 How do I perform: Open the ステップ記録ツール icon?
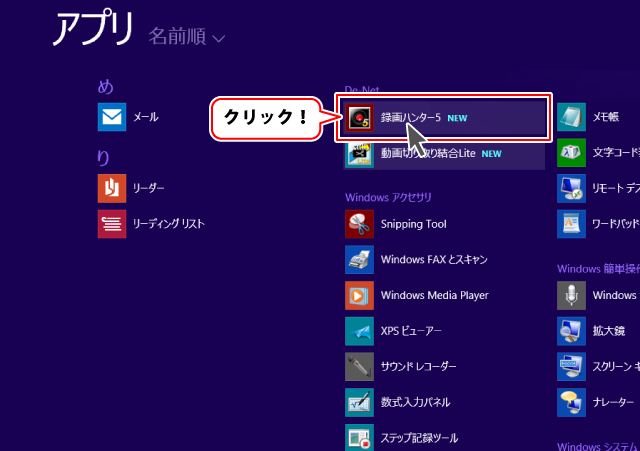click(x=359, y=438)
